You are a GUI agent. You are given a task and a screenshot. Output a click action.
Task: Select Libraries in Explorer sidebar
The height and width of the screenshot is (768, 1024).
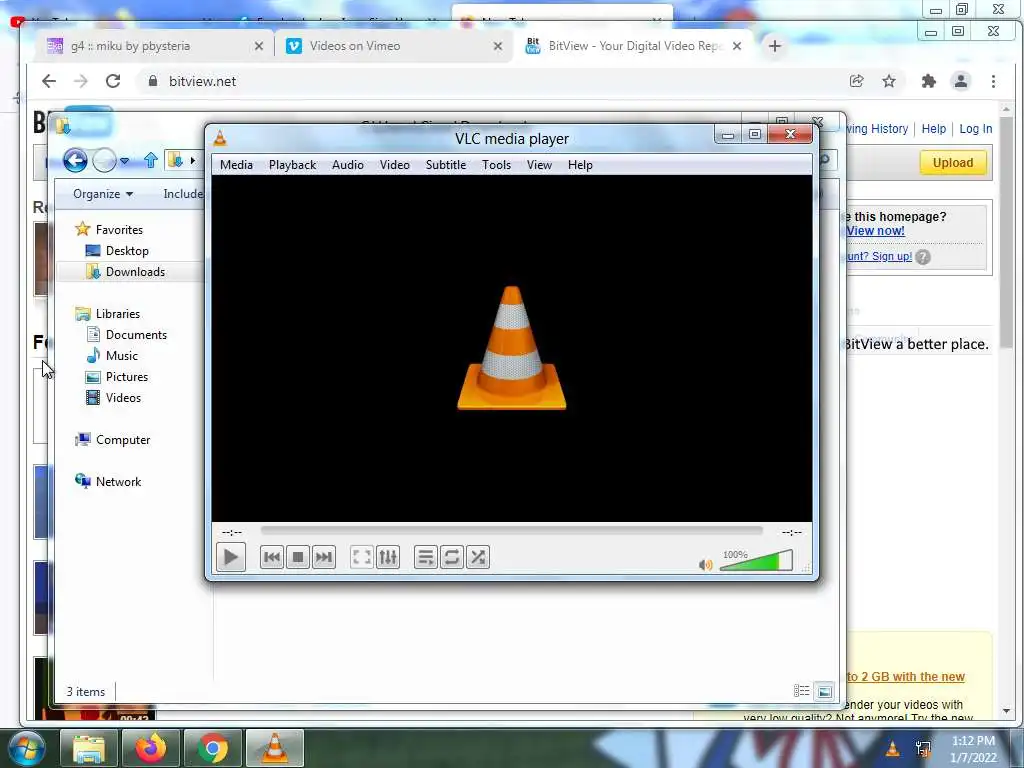point(108,313)
